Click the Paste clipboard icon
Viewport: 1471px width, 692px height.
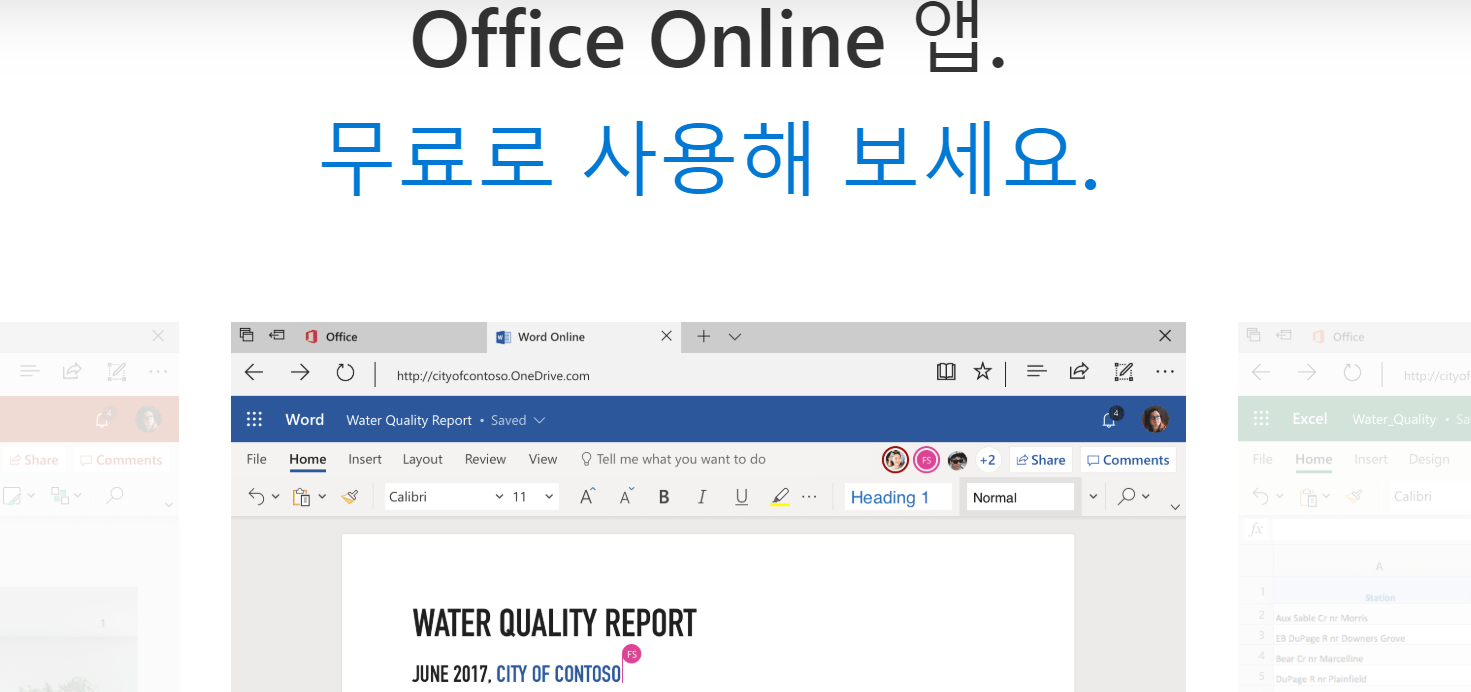coord(301,497)
